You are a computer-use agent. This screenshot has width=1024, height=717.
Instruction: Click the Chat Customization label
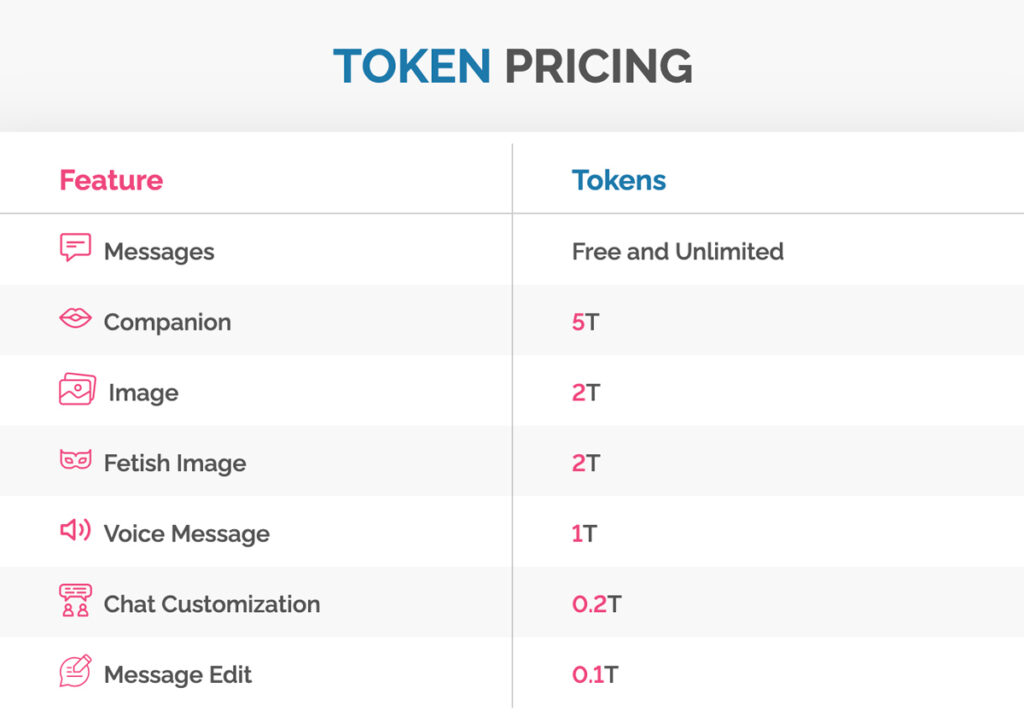coord(212,604)
